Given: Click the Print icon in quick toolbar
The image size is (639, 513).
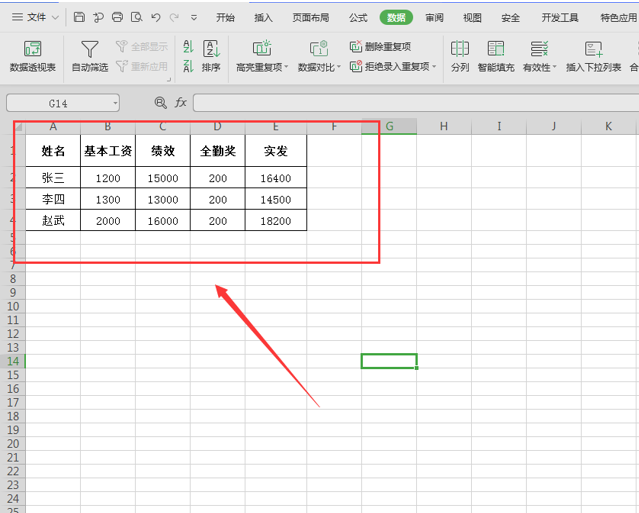Looking at the screenshot, I should pos(117,17).
